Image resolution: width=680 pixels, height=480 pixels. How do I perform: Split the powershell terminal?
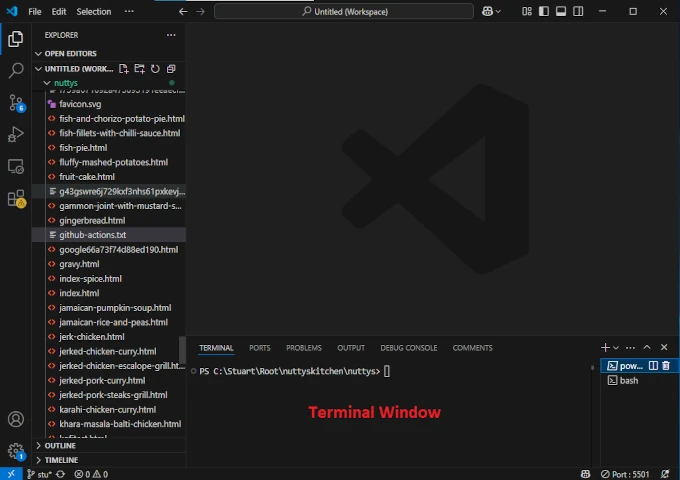tap(653, 366)
